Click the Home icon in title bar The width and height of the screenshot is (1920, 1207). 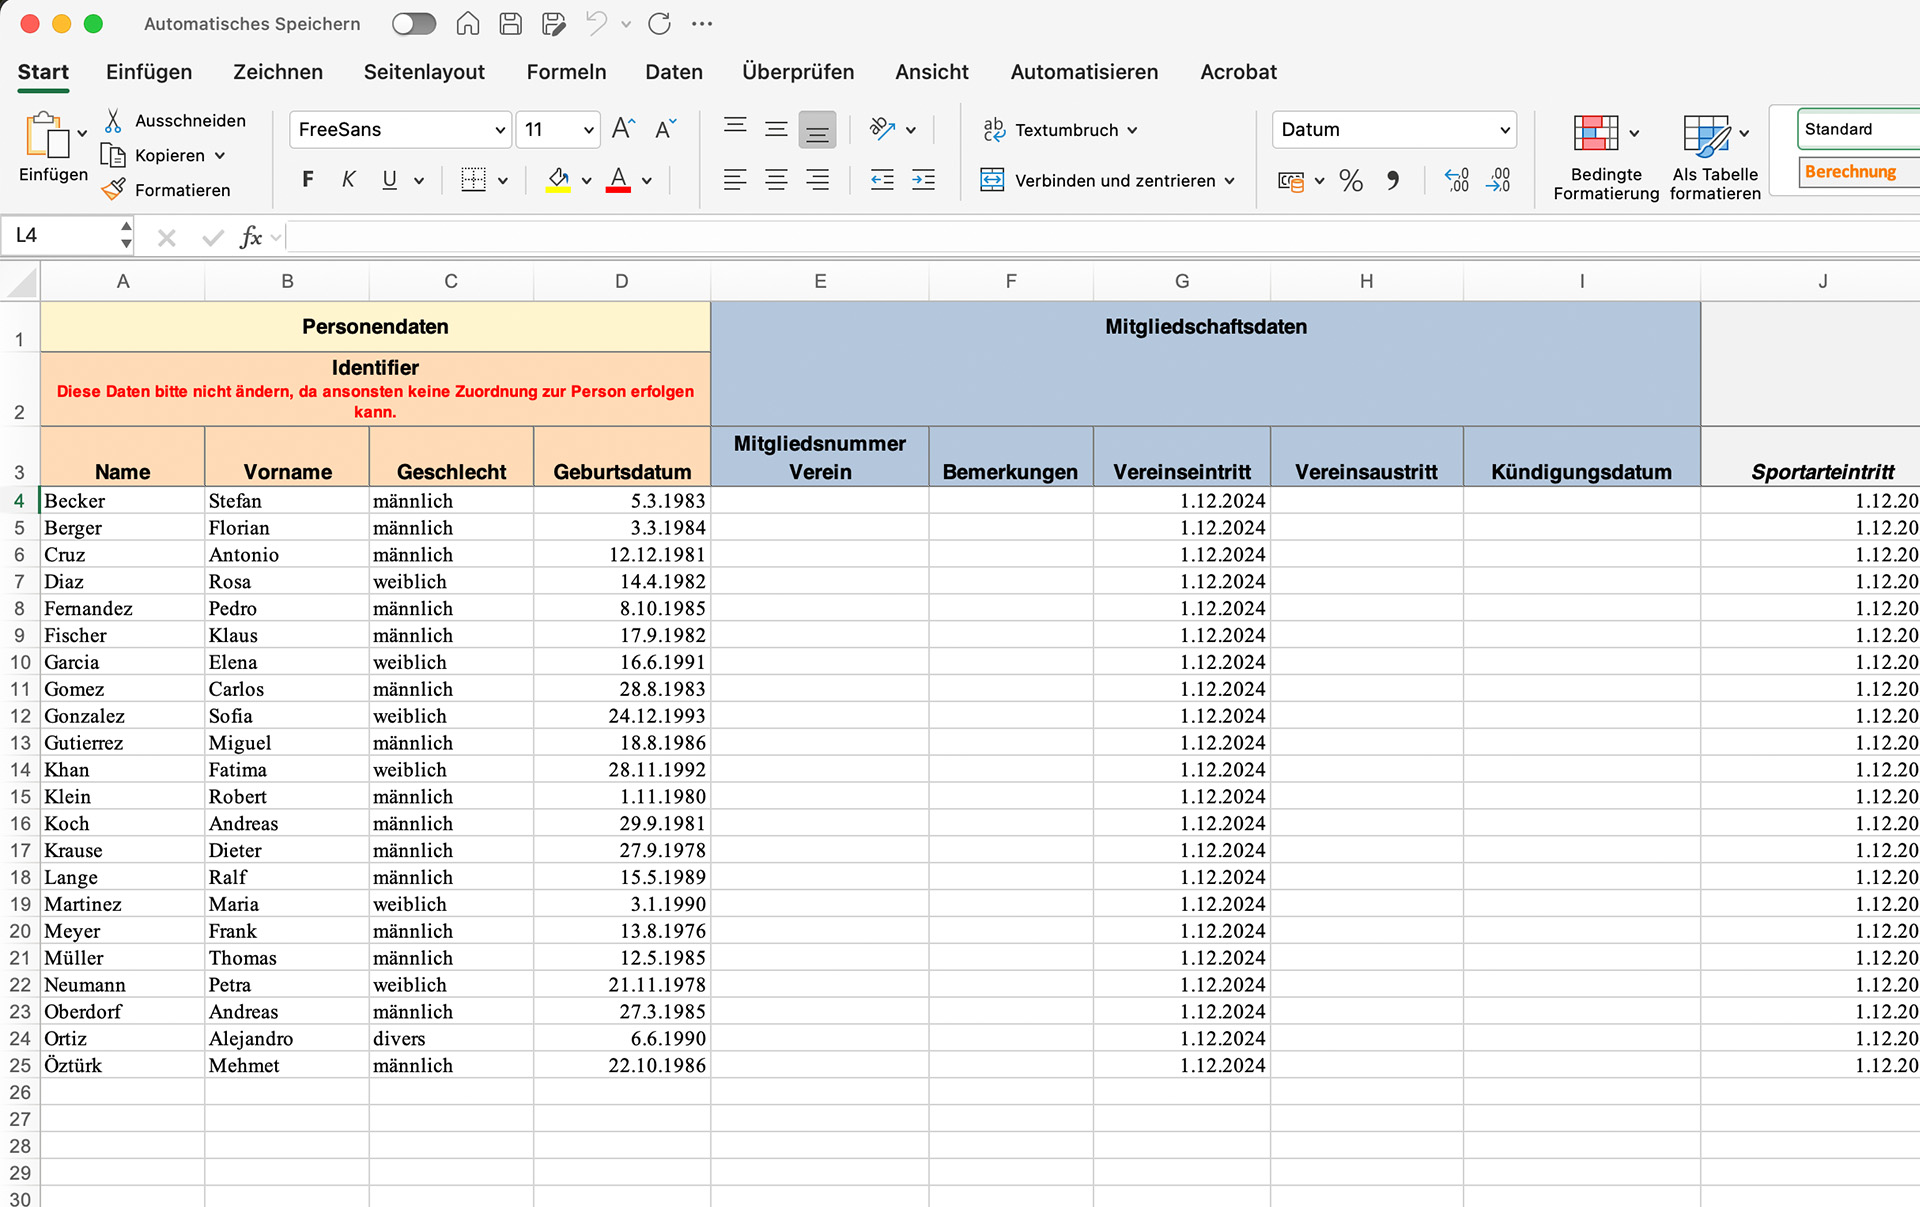[467, 24]
